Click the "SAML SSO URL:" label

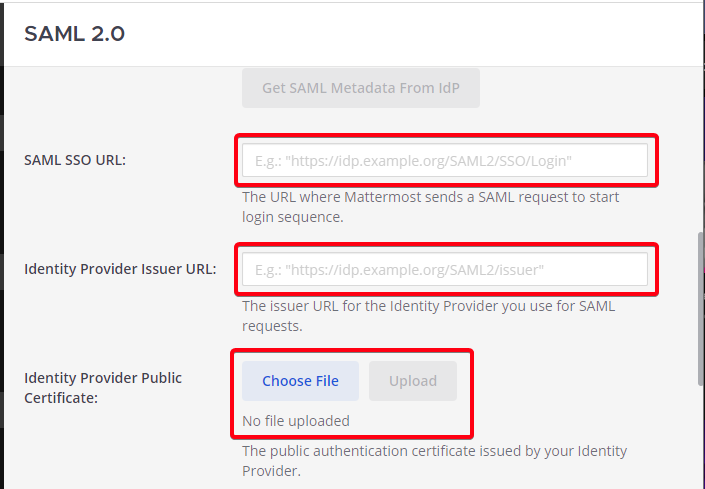coord(75,160)
